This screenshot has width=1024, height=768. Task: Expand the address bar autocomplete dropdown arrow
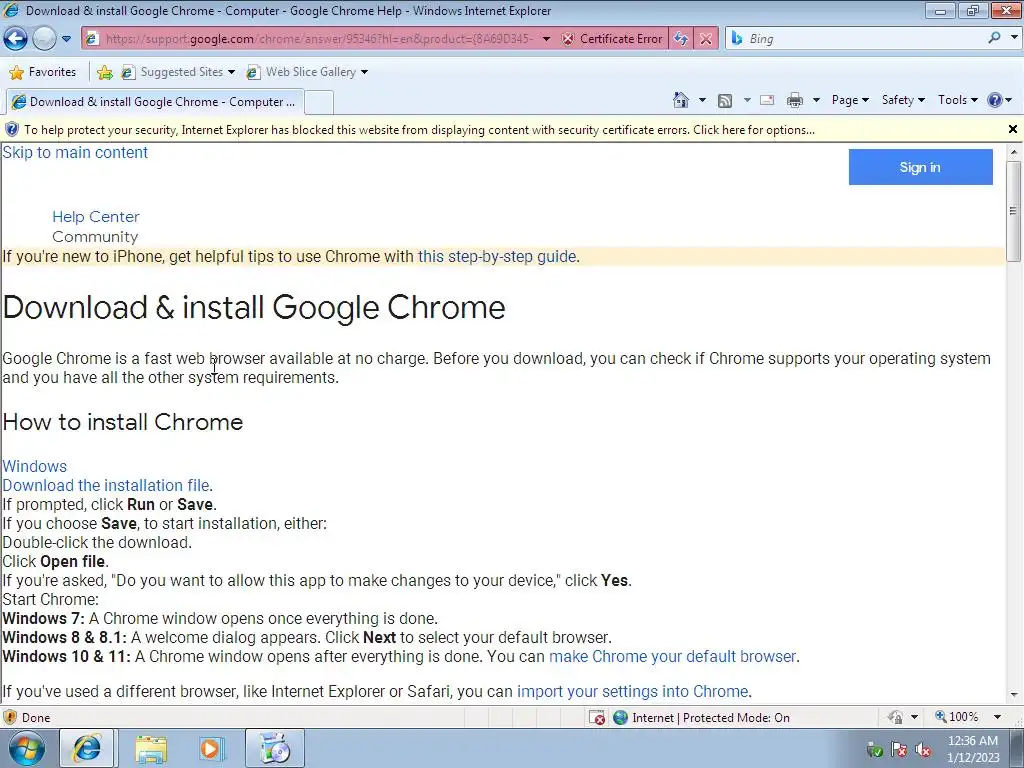point(546,39)
